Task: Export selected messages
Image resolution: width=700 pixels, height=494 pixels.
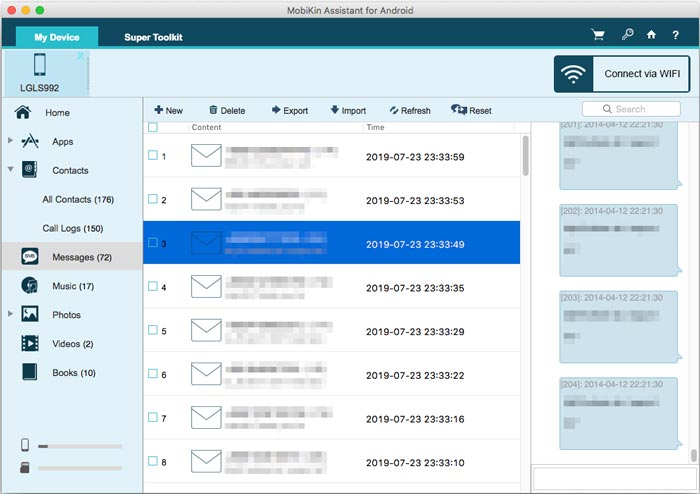Action: [x=290, y=110]
